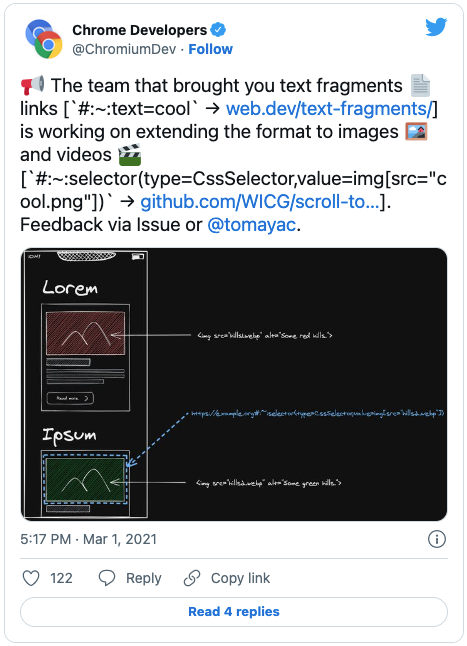467x646 pixels.
Task: Click the @ChromiumDev handle
Action: 124,49
